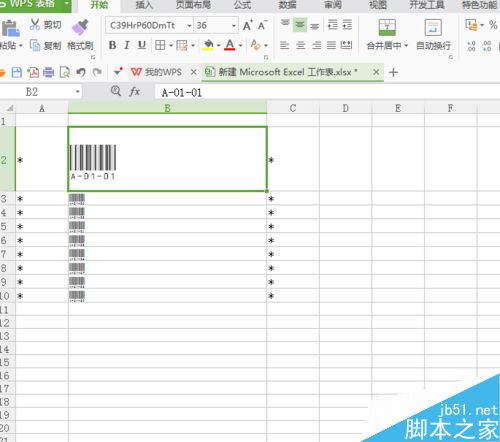Open WPS 表格 application menu arrow
The image size is (500, 442).
(67, 3)
